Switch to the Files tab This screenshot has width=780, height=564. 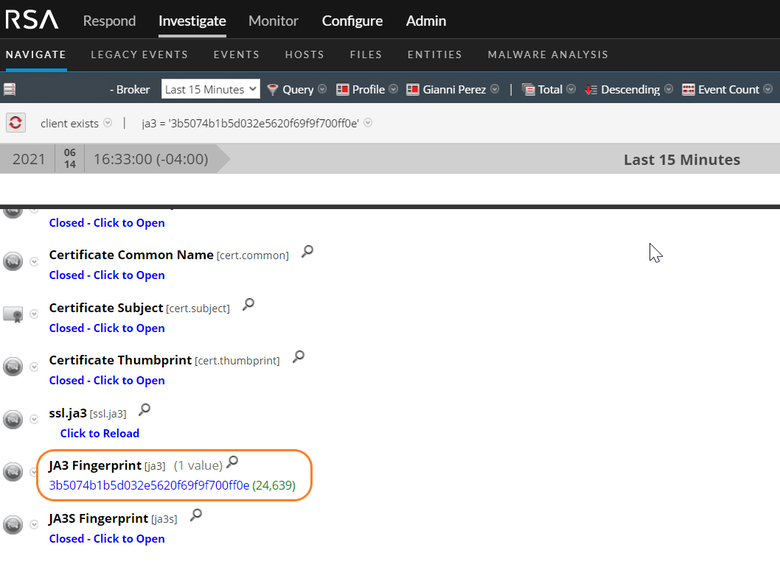click(x=366, y=55)
